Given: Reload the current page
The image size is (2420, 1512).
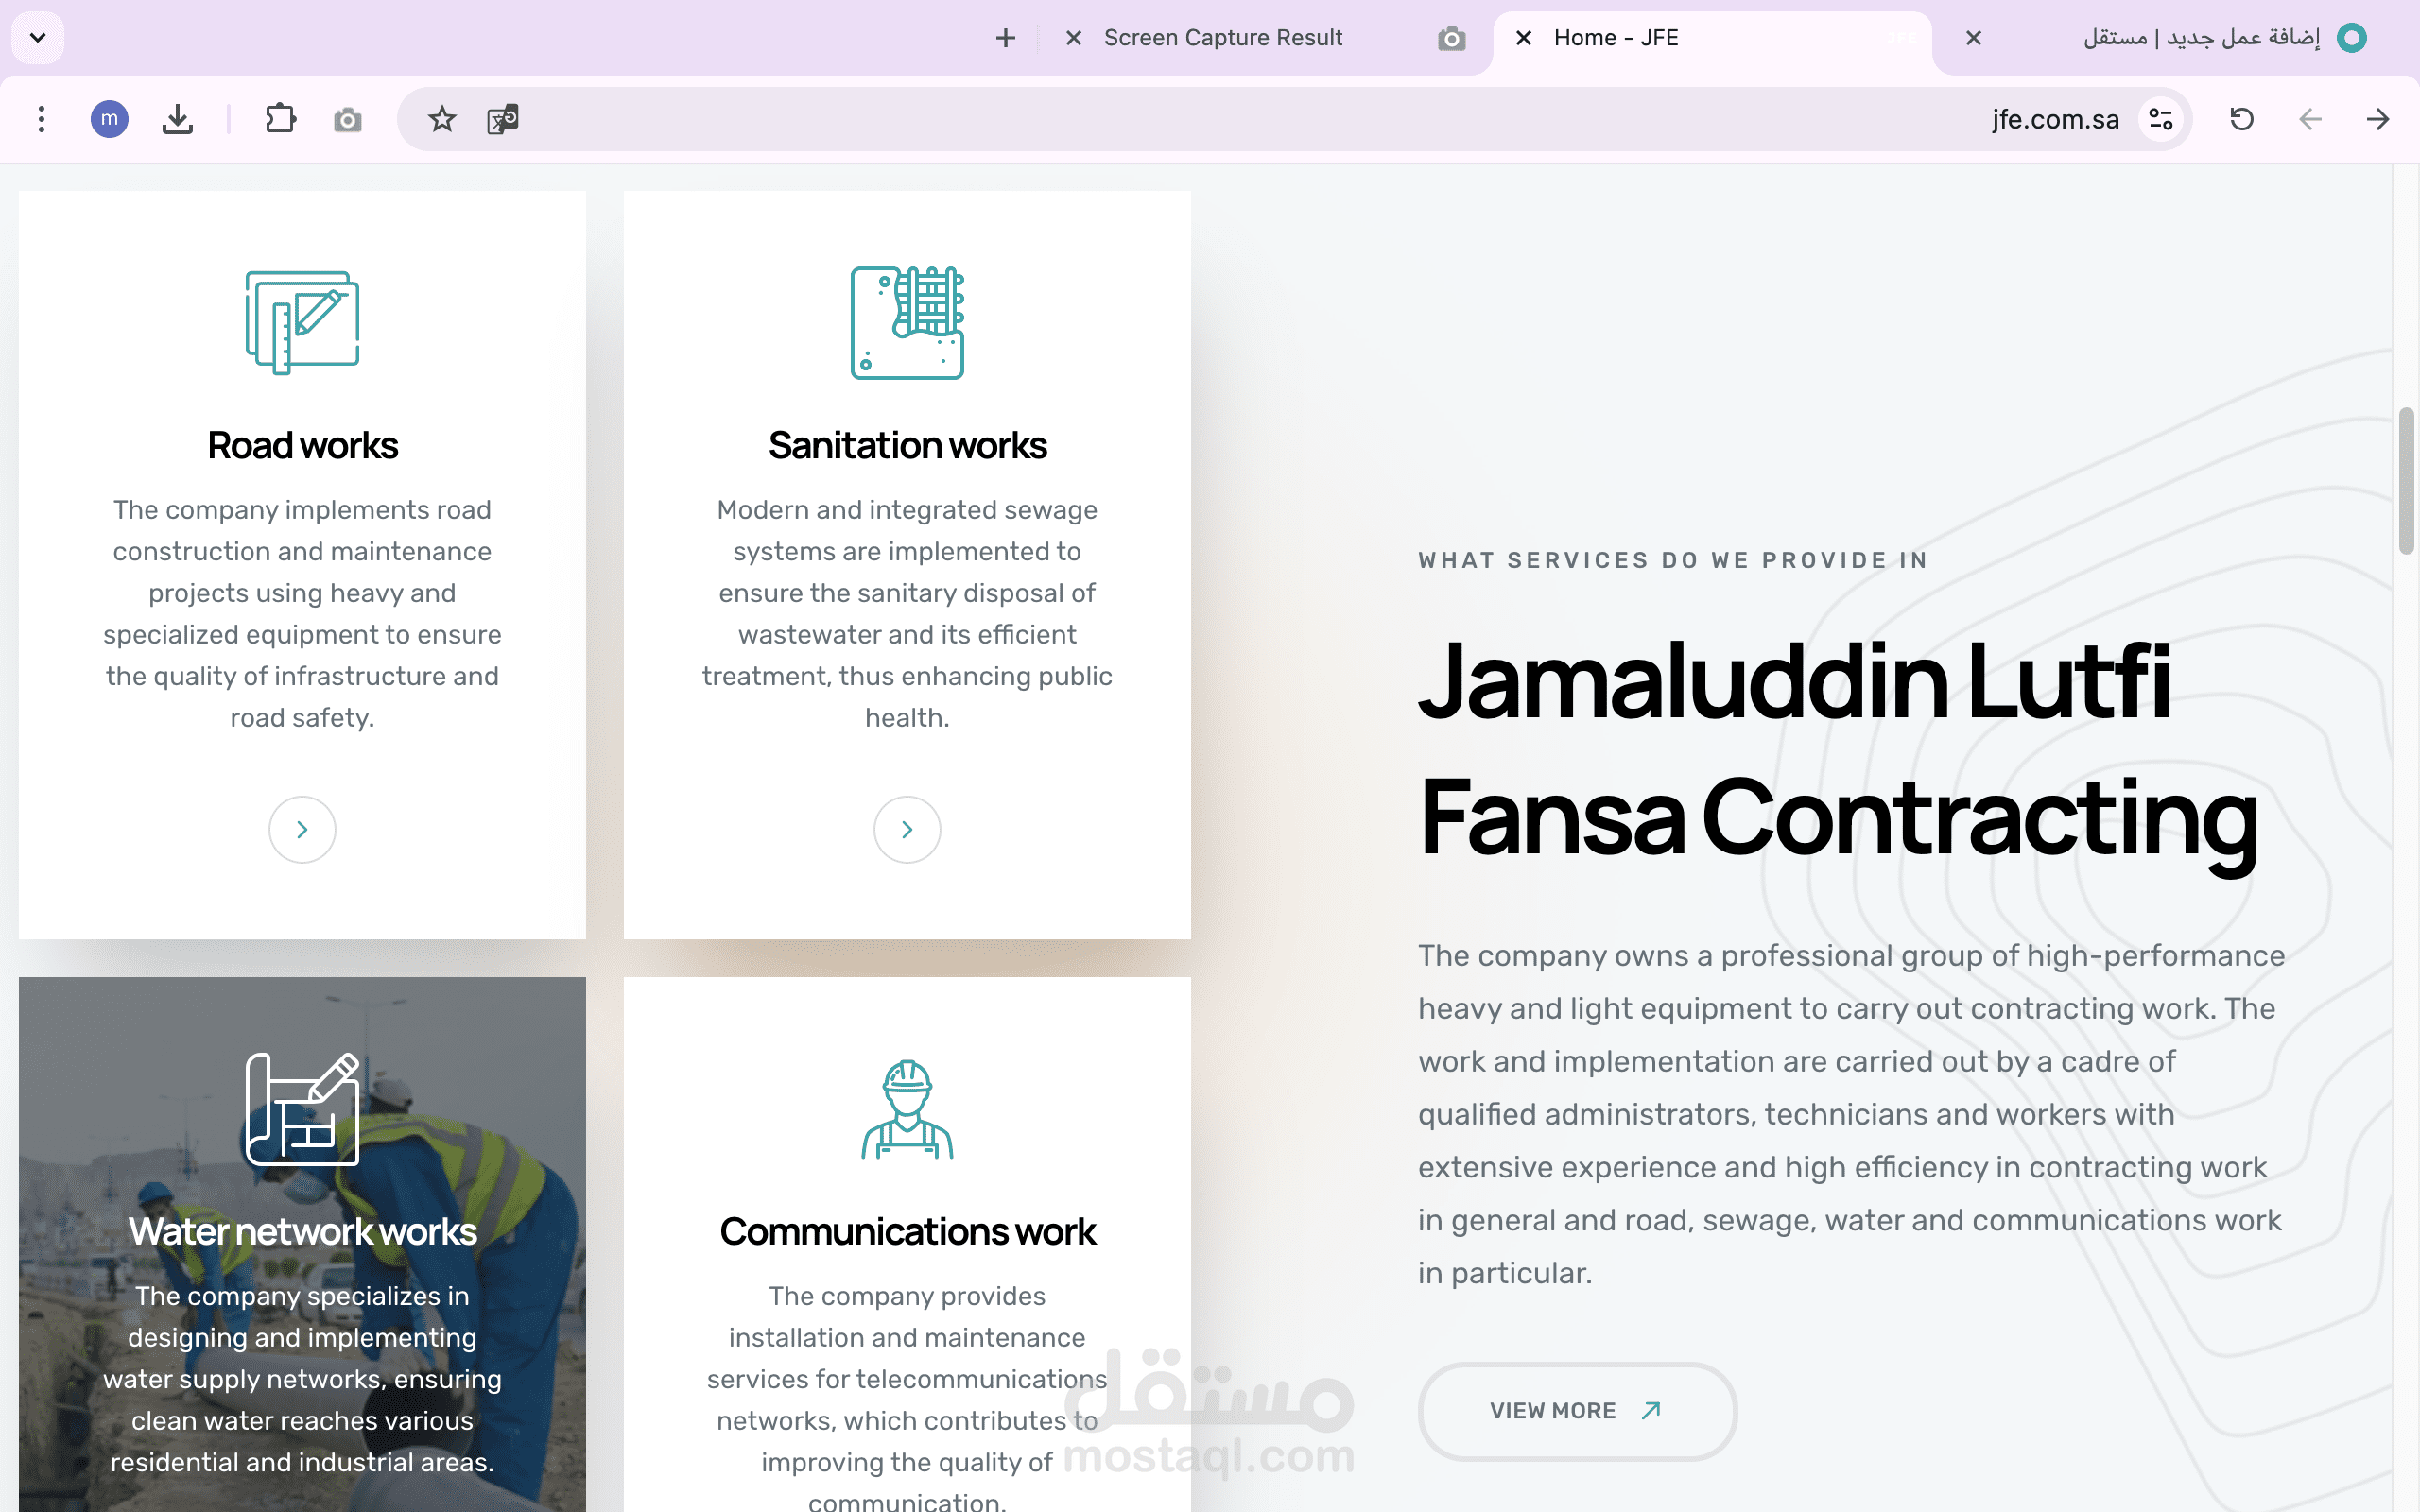Looking at the screenshot, I should (2242, 119).
